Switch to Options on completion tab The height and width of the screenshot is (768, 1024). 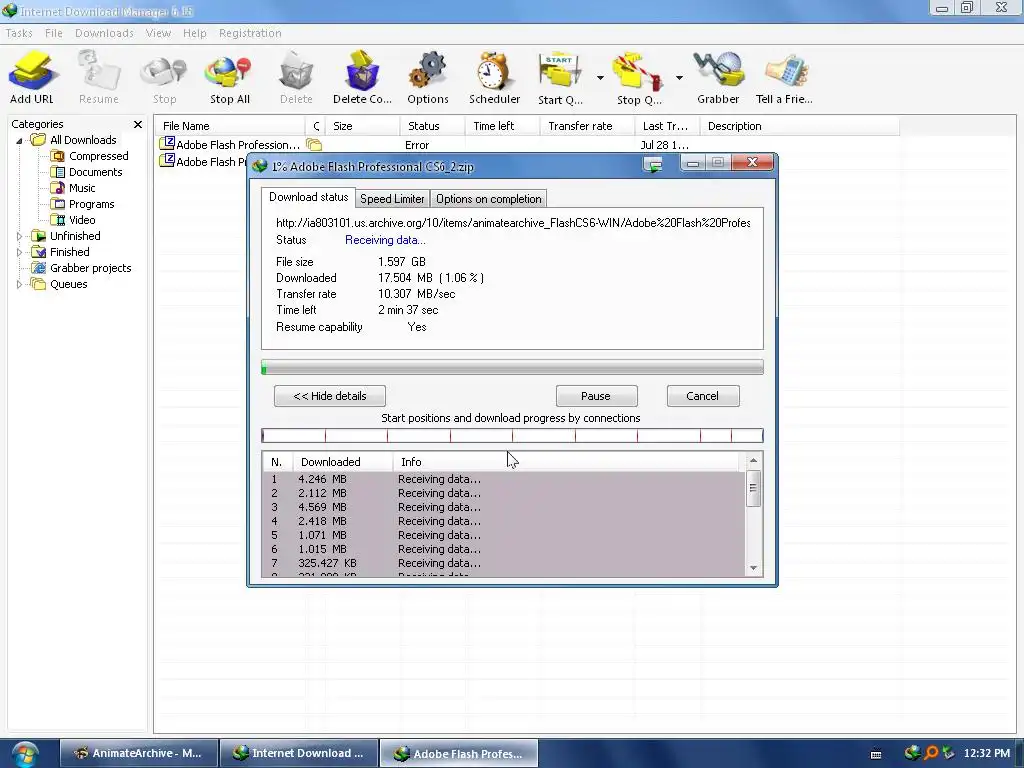tap(488, 199)
